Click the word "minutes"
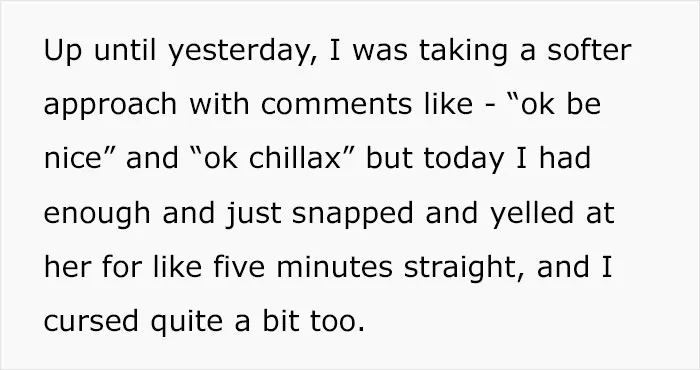This screenshot has width=700, height=370. pyautogui.click(x=334, y=267)
